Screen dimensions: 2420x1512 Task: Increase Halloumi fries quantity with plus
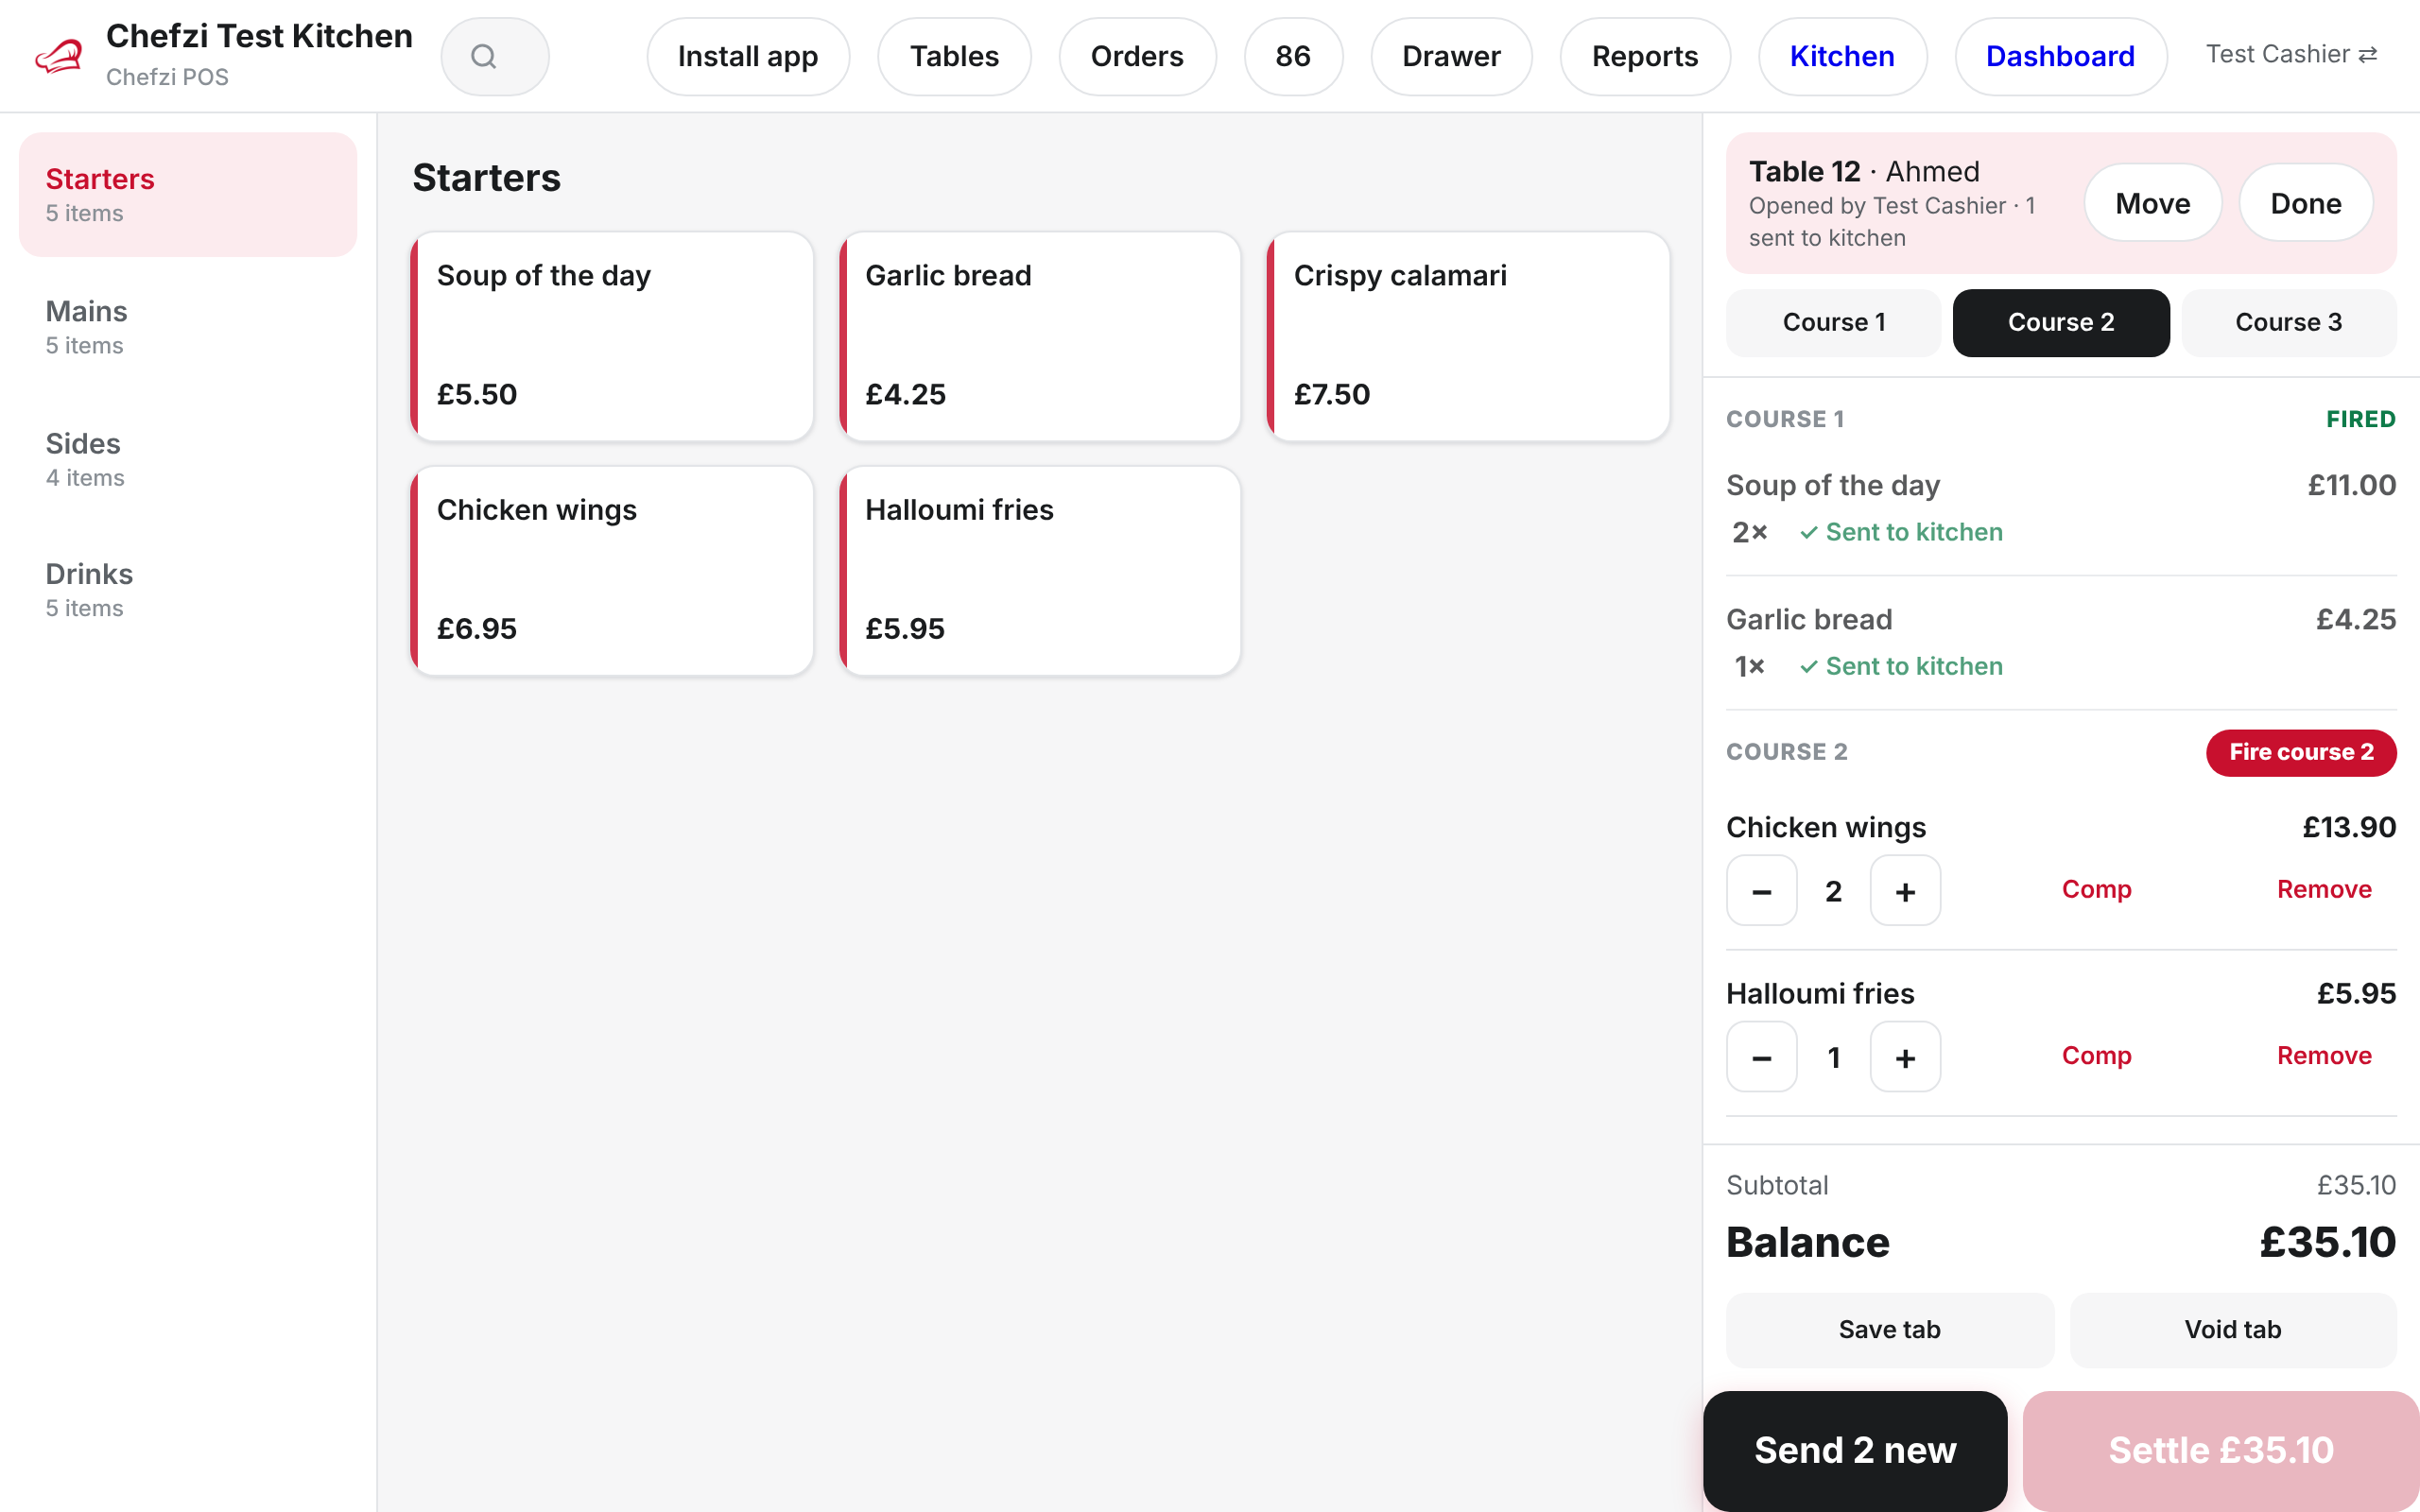(x=1905, y=1056)
